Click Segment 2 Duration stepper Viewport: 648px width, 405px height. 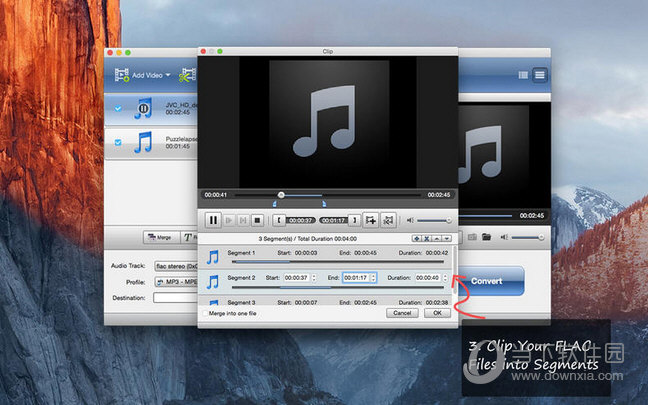446,278
